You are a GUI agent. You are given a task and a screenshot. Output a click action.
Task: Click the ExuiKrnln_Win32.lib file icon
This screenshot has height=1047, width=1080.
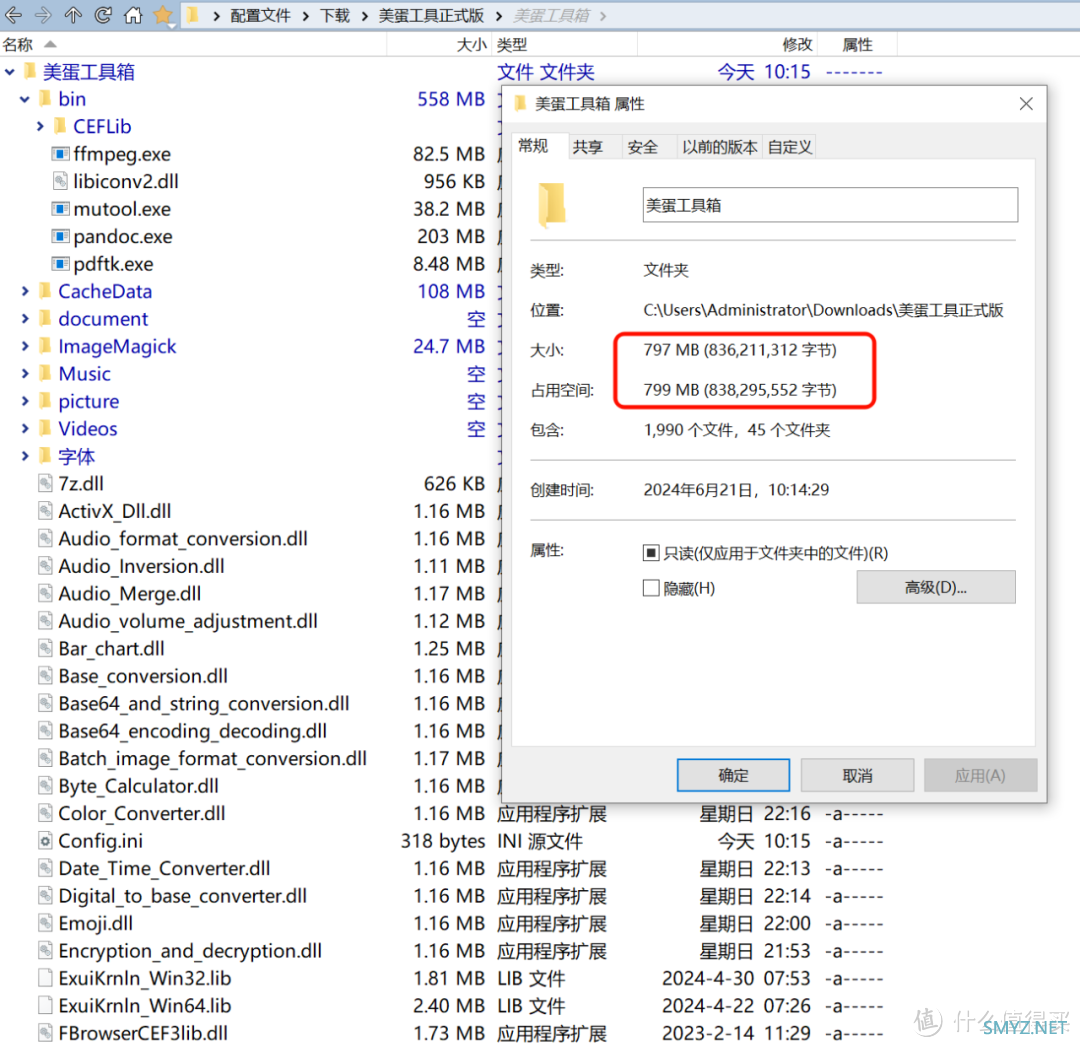[45, 978]
